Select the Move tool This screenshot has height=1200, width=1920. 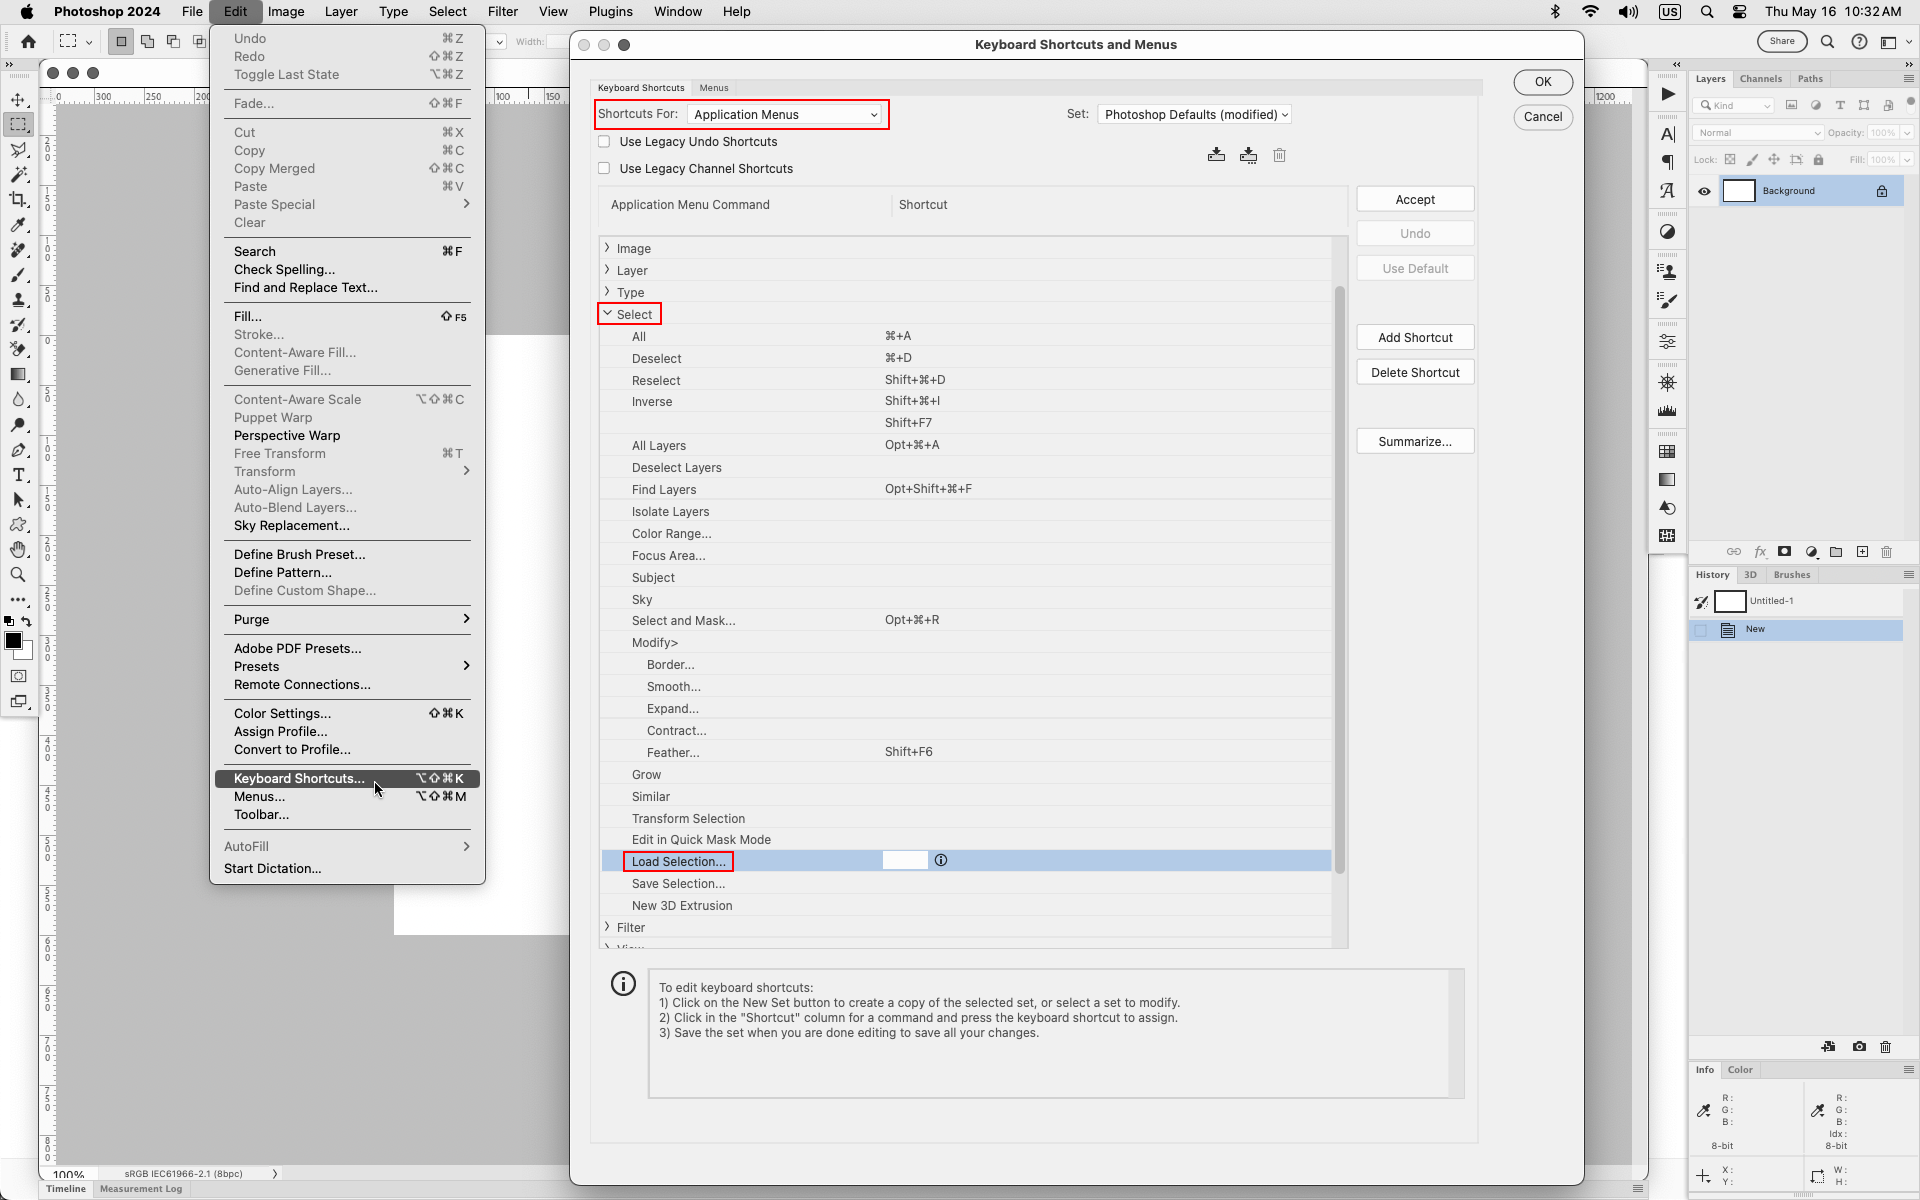[x=18, y=100]
